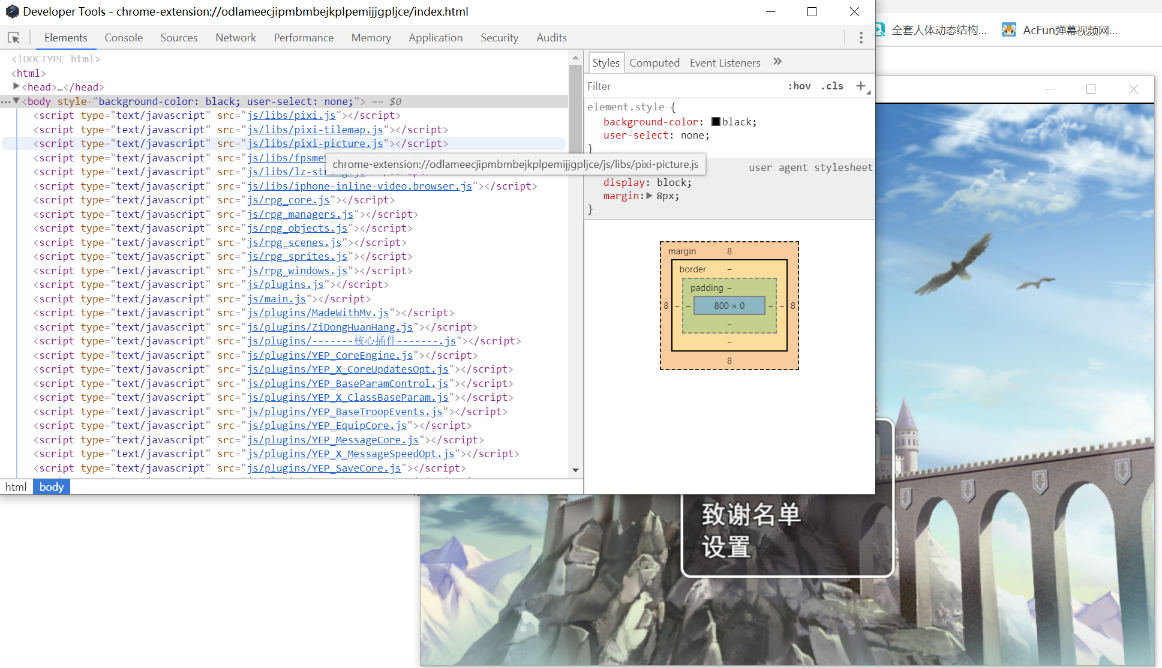Open the js/libs/pixi.js source link
This screenshot has height=668, width=1162.
(x=291, y=116)
